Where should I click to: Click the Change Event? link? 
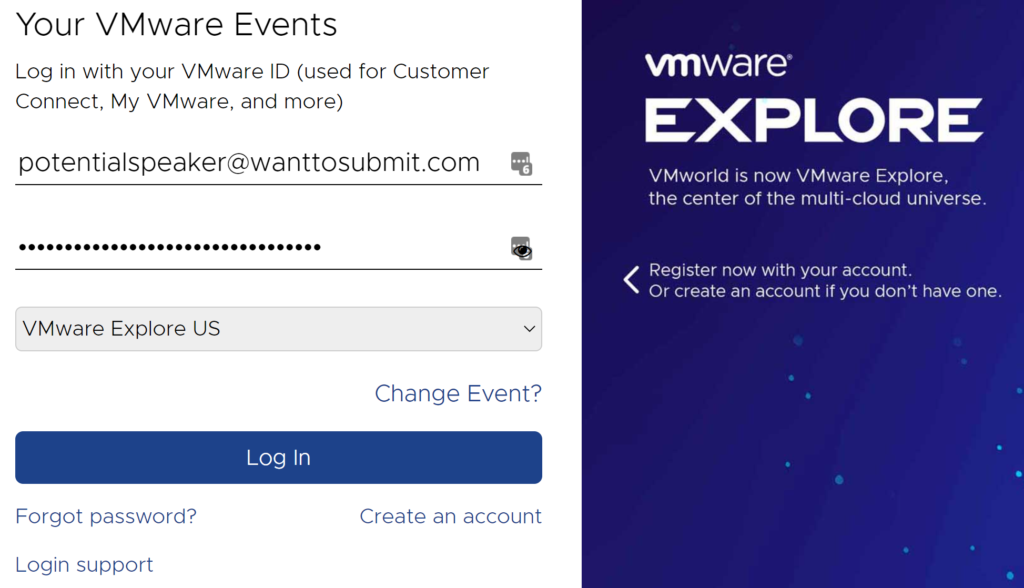(458, 393)
